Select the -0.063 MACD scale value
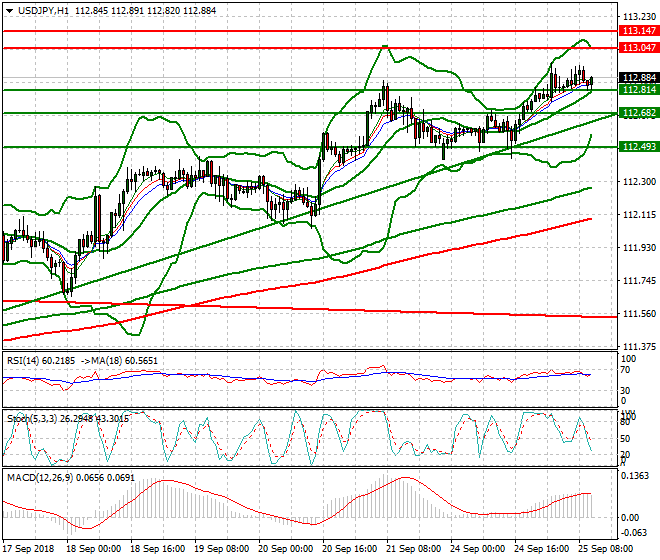 634,533
